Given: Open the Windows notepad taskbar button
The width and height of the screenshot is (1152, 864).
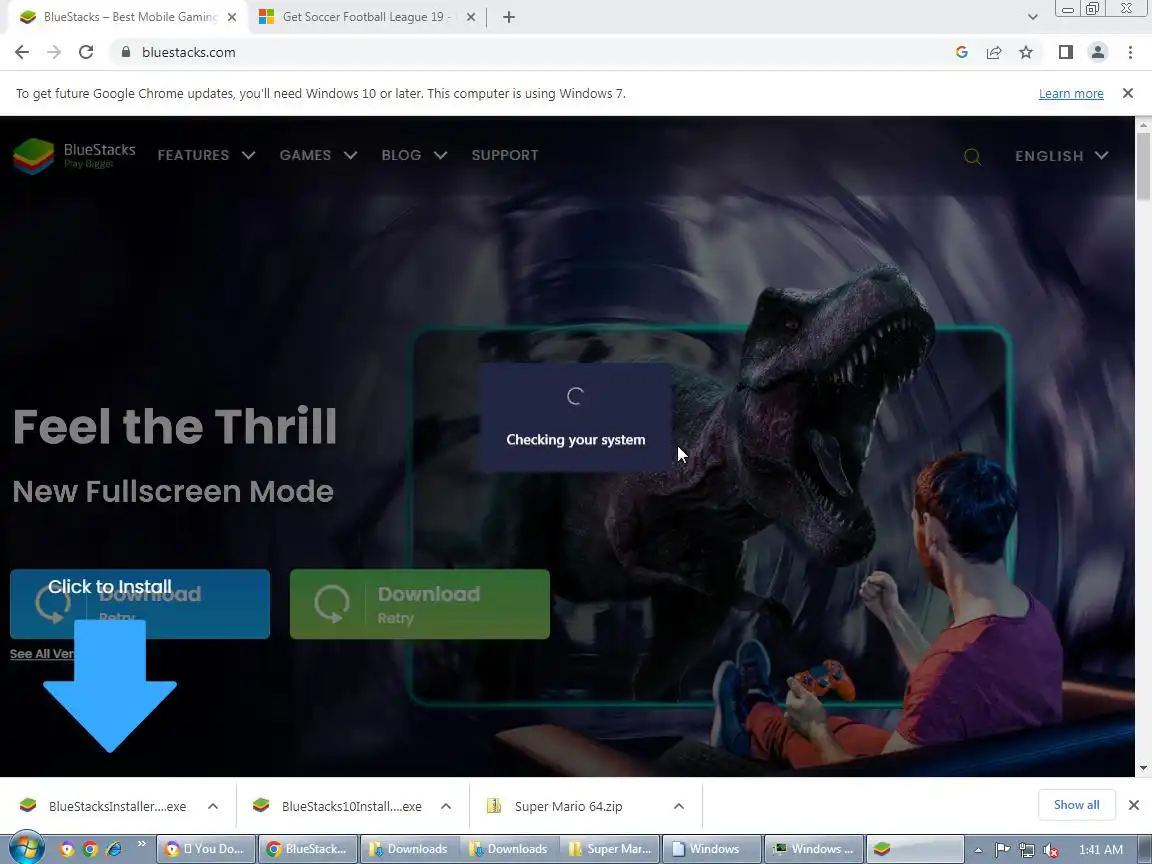Looking at the screenshot, I should click(711, 849).
